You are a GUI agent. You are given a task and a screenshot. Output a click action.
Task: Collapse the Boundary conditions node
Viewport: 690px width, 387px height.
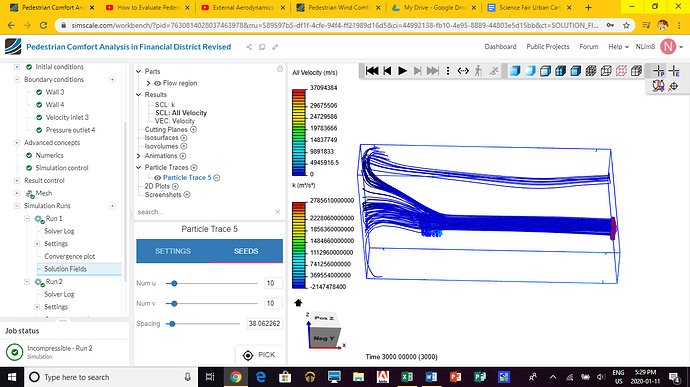(x=17, y=80)
